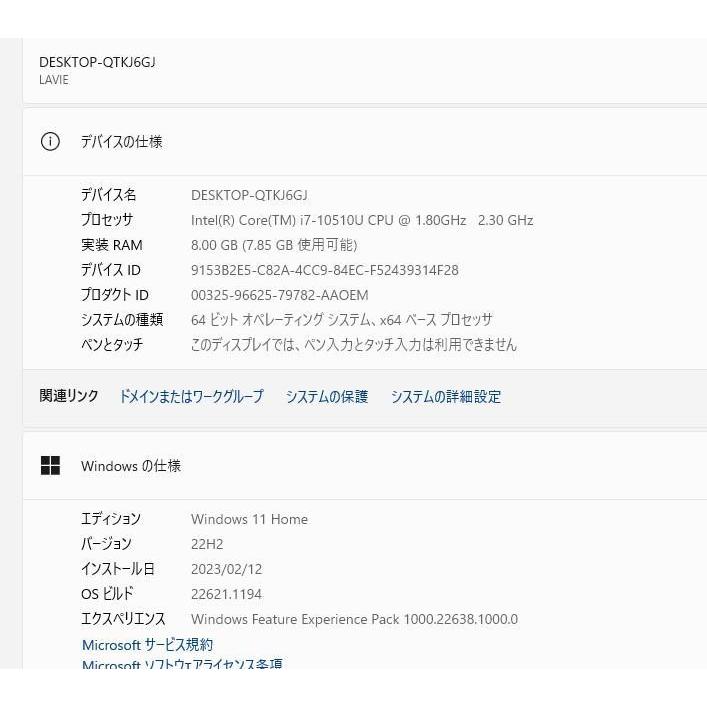
Task: Click the 実装 RAM label
Action: point(112,245)
